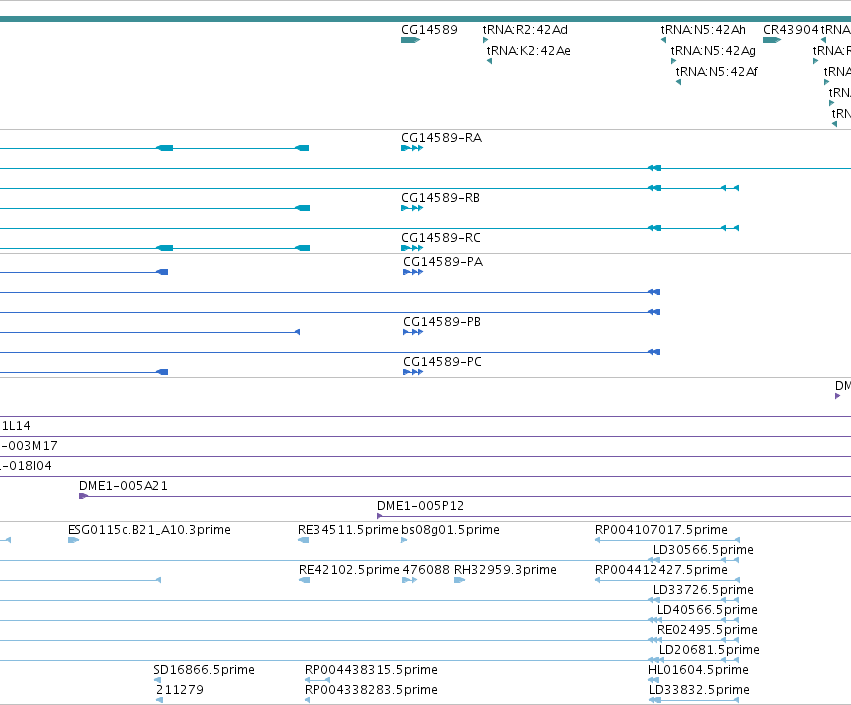The image size is (851, 705).
Task: Select the RP004412427.5prime EST label
Action: (661, 570)
